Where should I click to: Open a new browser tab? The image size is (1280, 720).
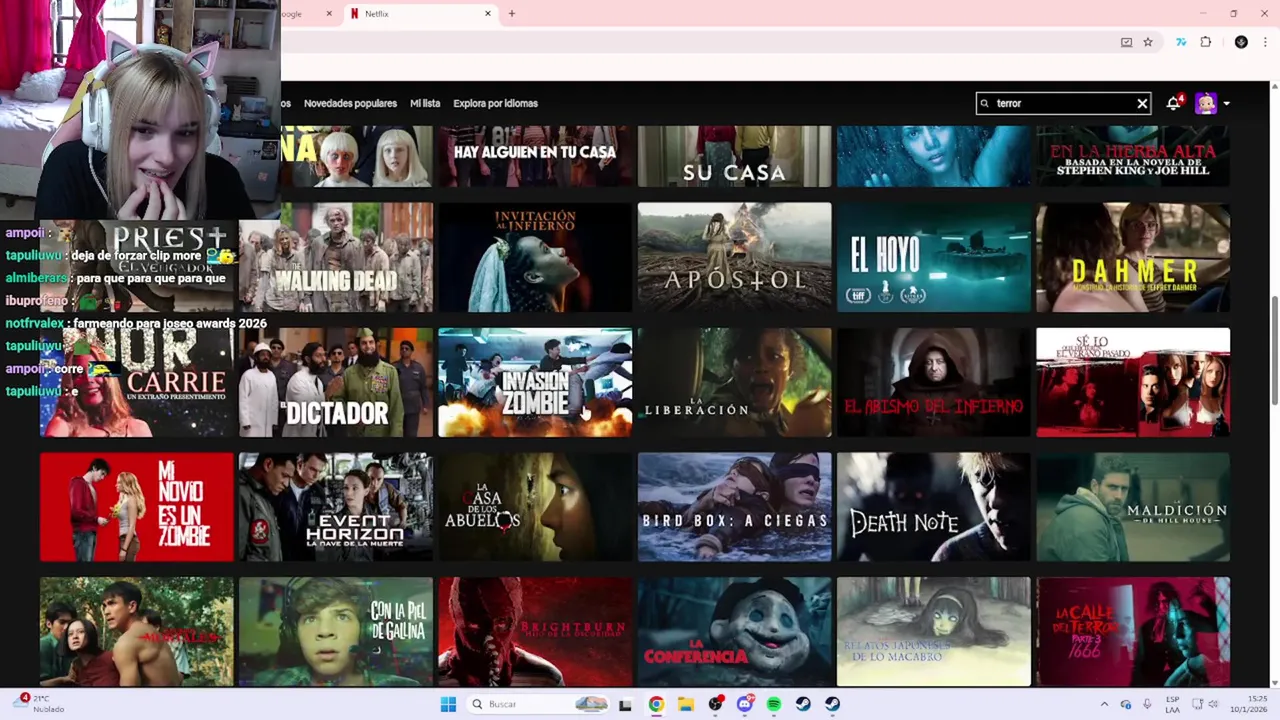point(512,14)
